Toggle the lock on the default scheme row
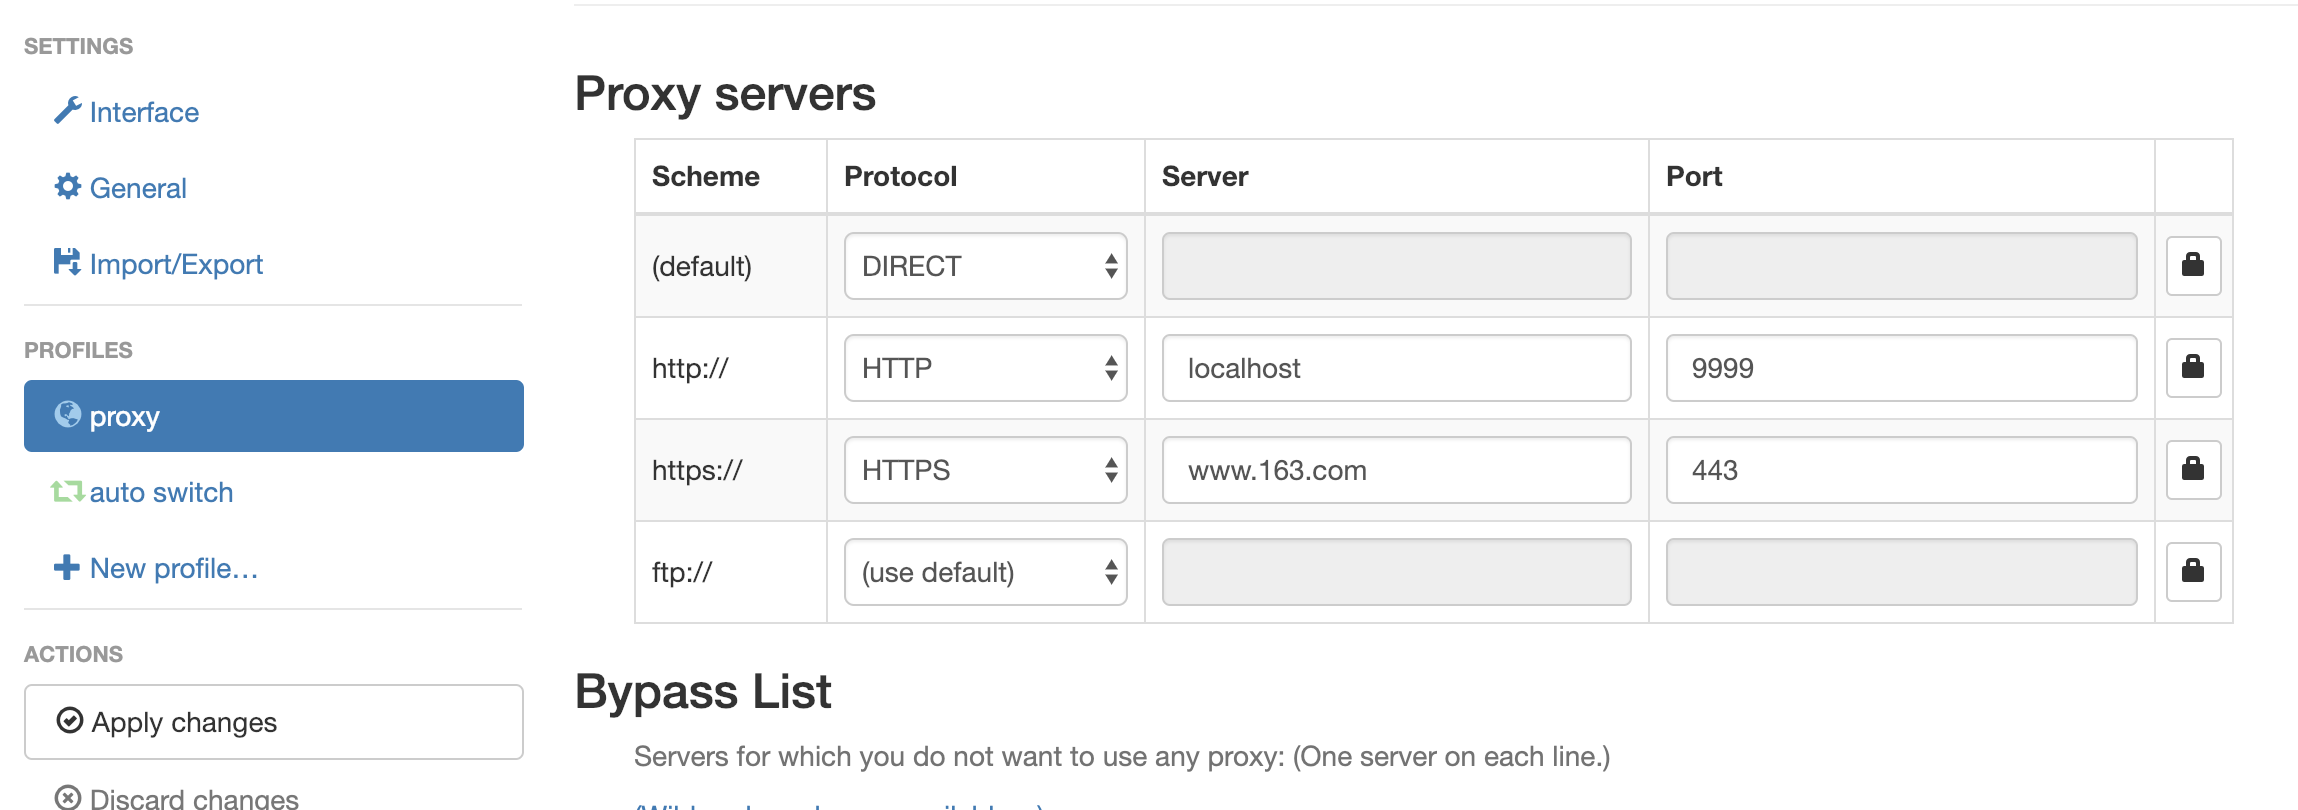Viewport: 2298px width, 810px height. point(2192,266)
